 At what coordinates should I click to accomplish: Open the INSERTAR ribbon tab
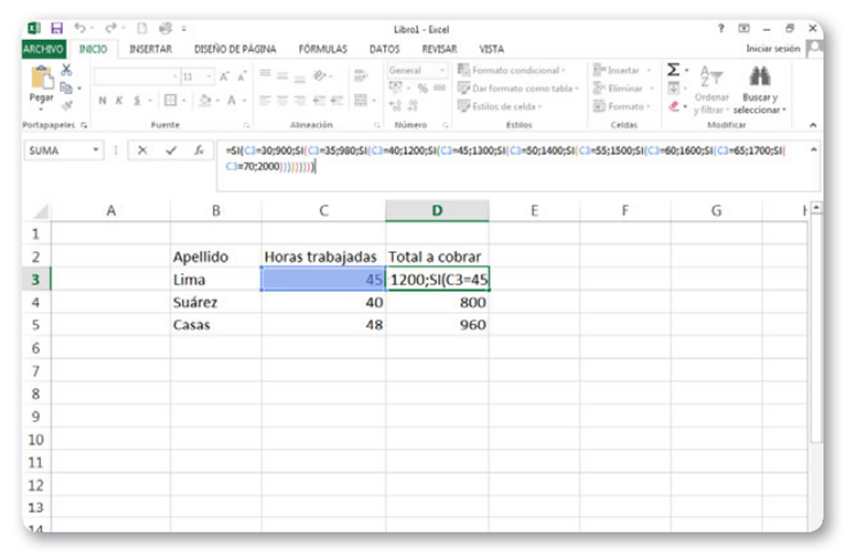(150, 48)
